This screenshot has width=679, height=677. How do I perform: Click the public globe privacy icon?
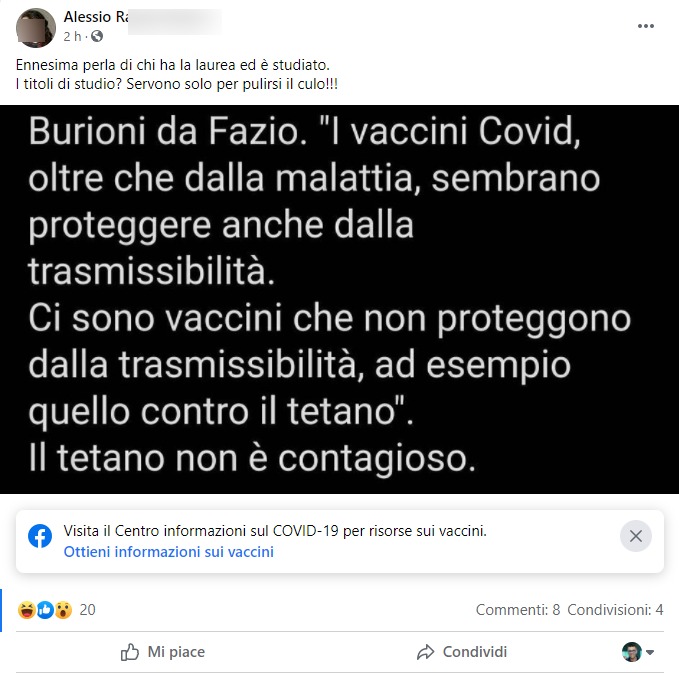coord(97,36)
